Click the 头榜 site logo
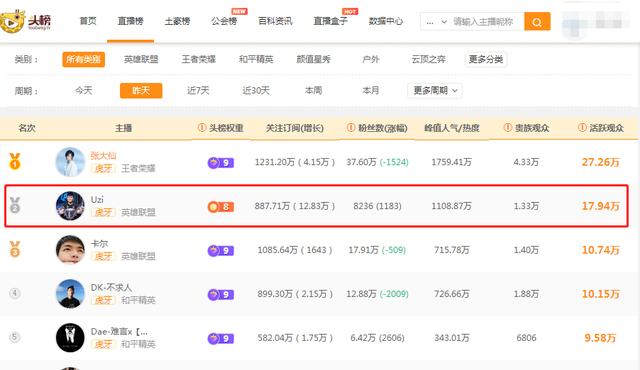 tap(25, 21)
